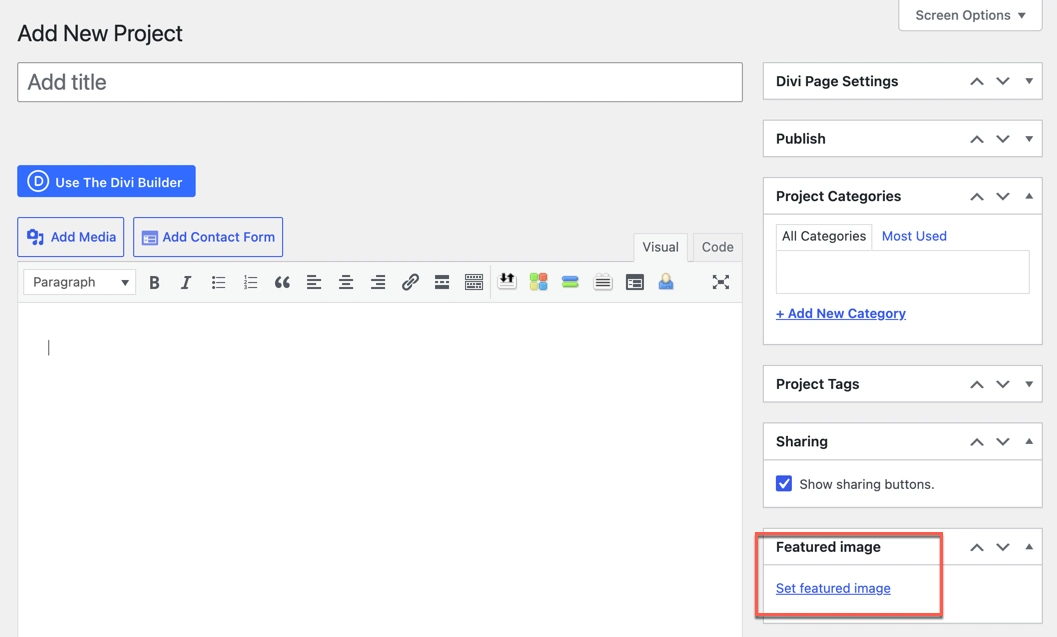The width and height of the screenshot is (1057, 637).
Task: Click the person avatar shortcode icon
Action: coord(666,282)
